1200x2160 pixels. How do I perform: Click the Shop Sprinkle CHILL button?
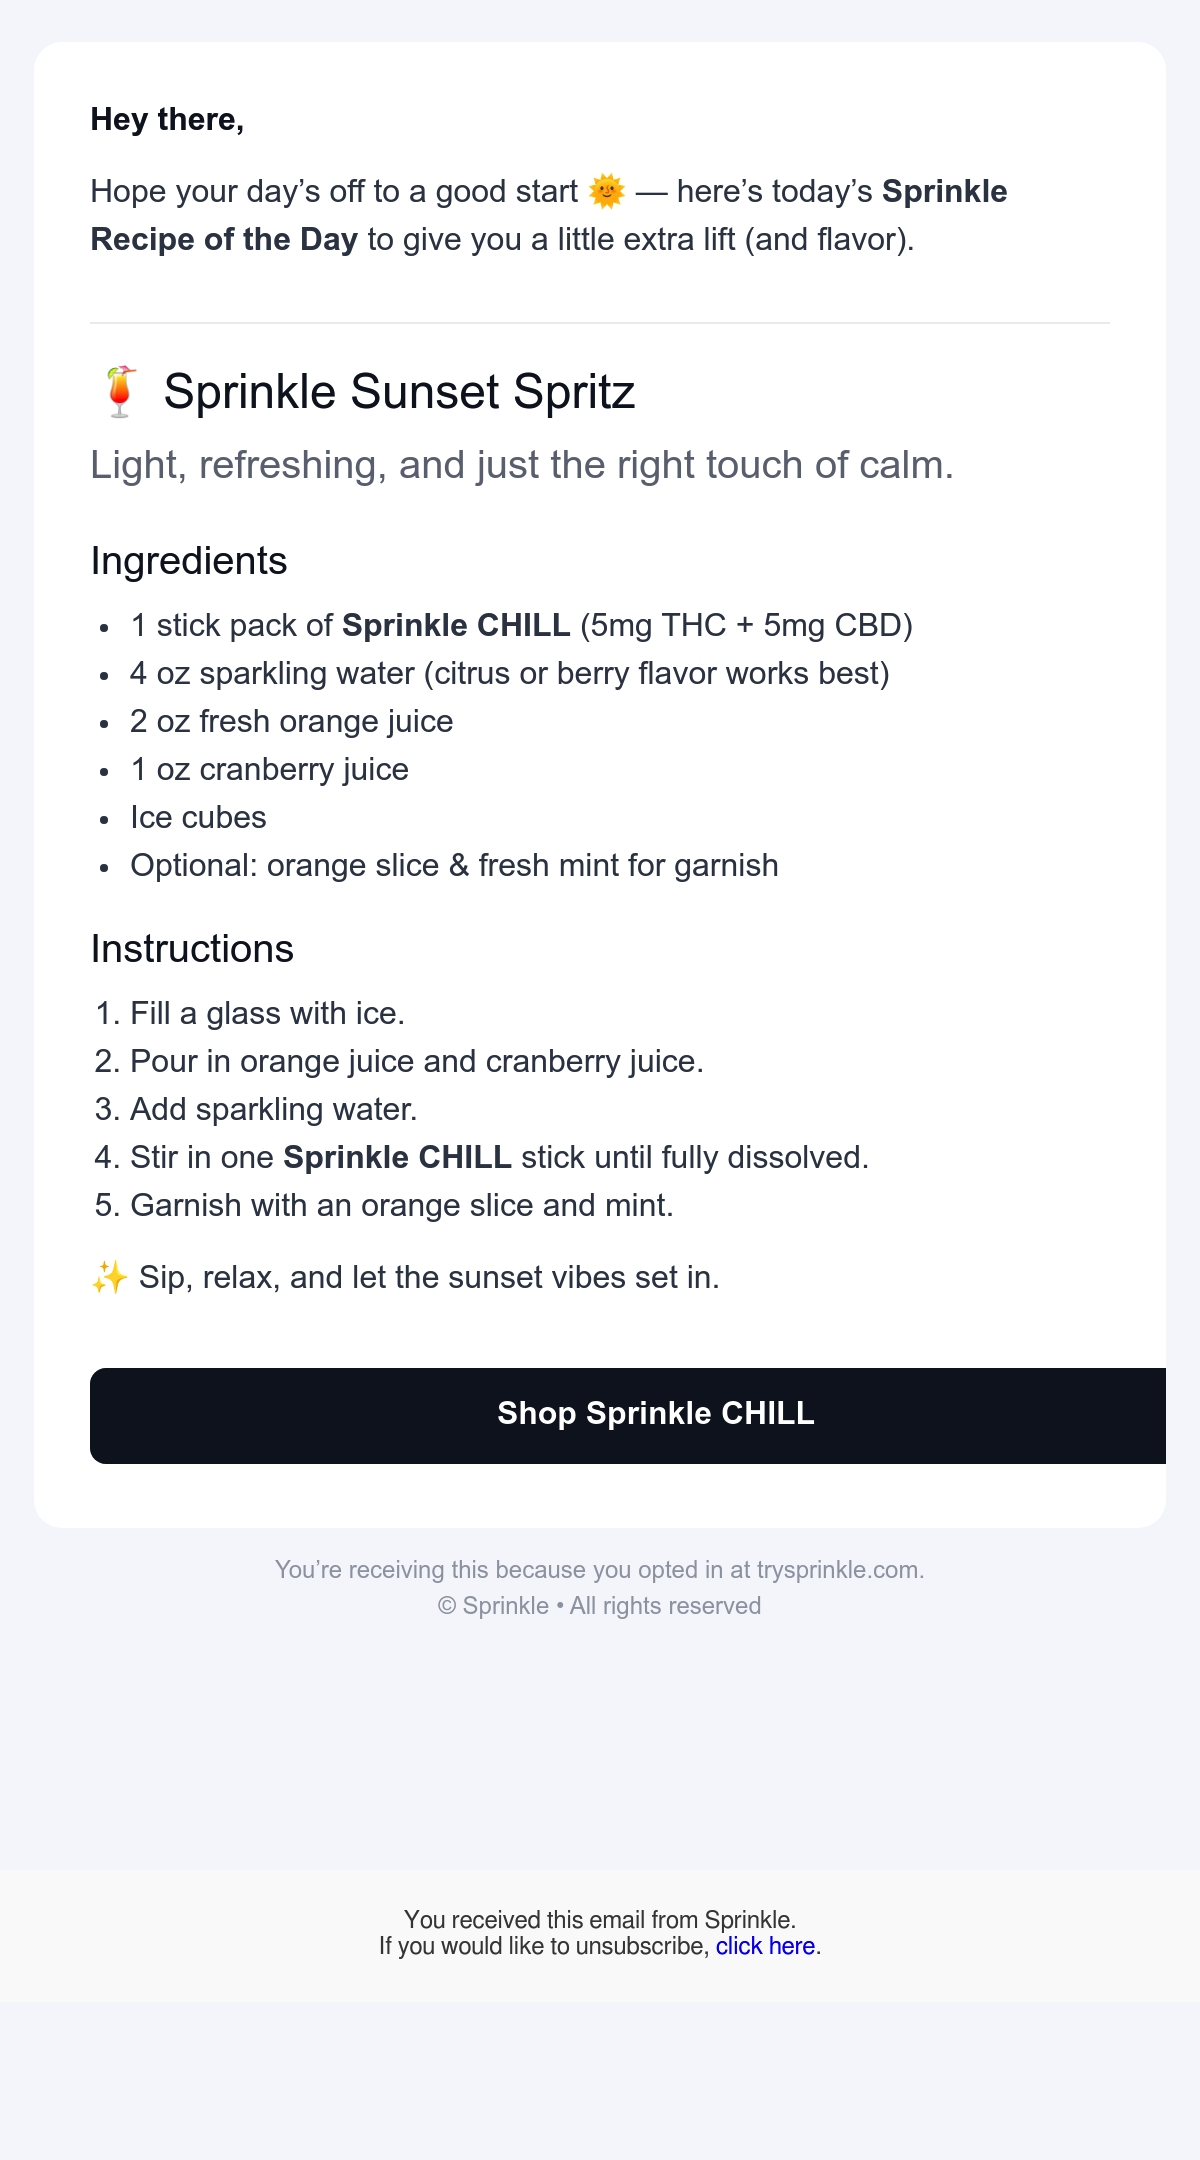coord(628,1415)
